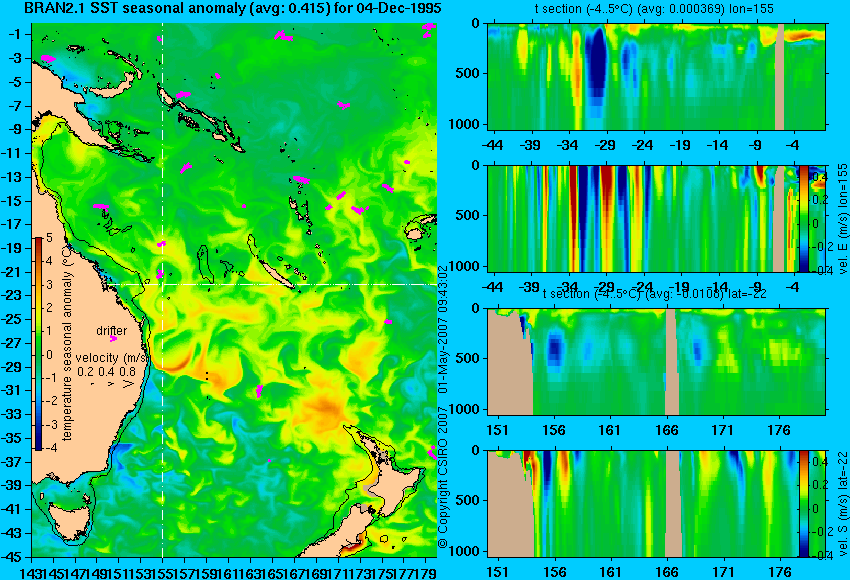
Task: Click longitude tick "176" under lat=-22 temperature panel
Action: coord(780,430)
